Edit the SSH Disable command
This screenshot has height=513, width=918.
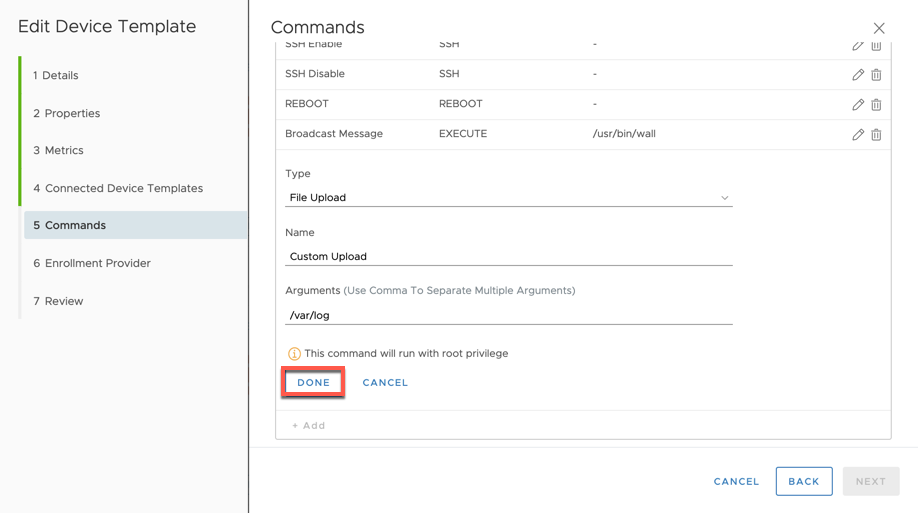[858, 74]
